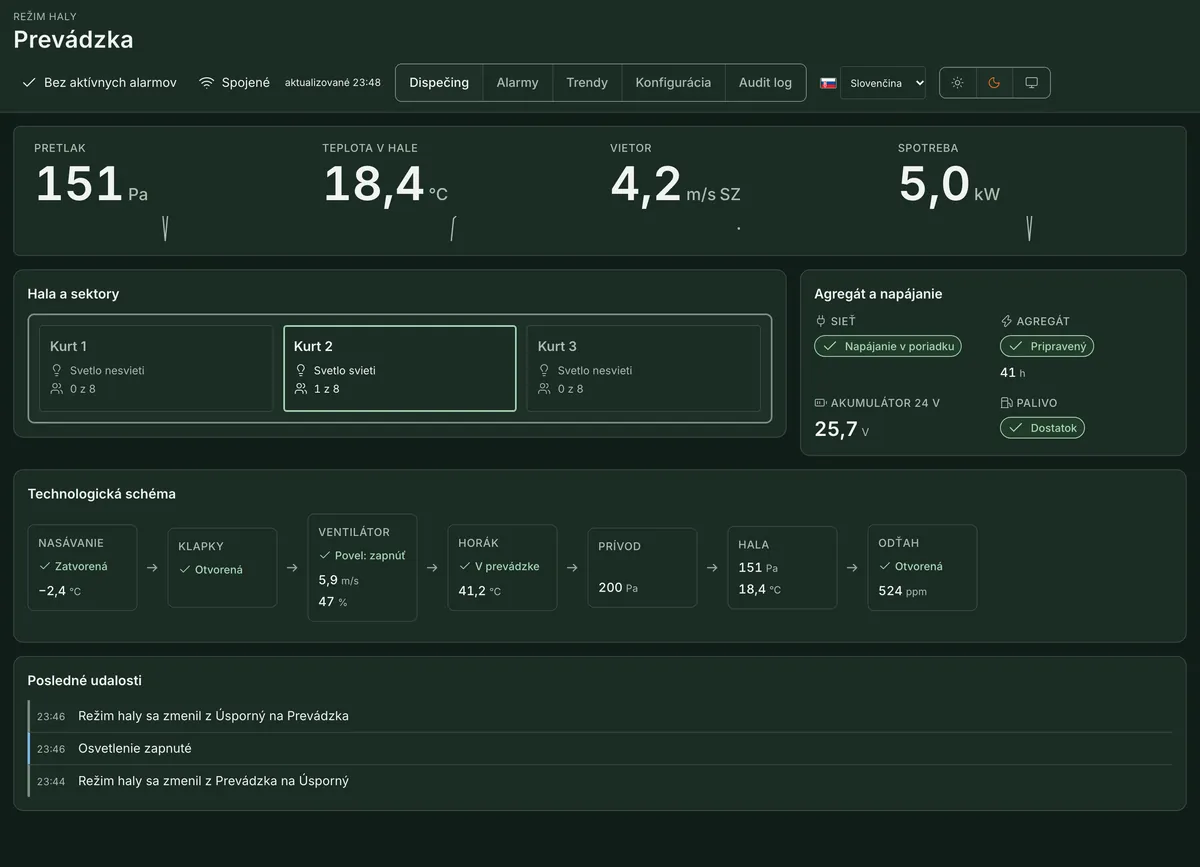Screen dimensions: 1200x867
Task: Select system theme monitor icon
Action: pyautogui.click(x=1032, y=83)
